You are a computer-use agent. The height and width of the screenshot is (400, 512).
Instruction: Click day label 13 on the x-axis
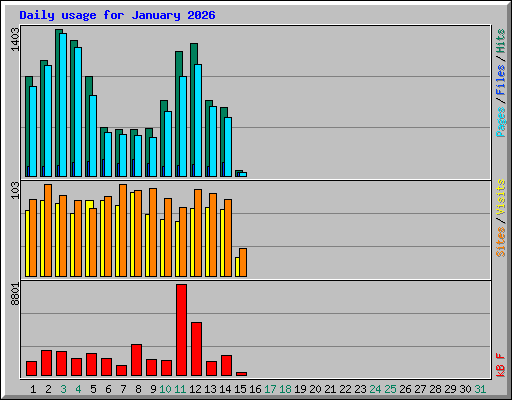point(210,389)
